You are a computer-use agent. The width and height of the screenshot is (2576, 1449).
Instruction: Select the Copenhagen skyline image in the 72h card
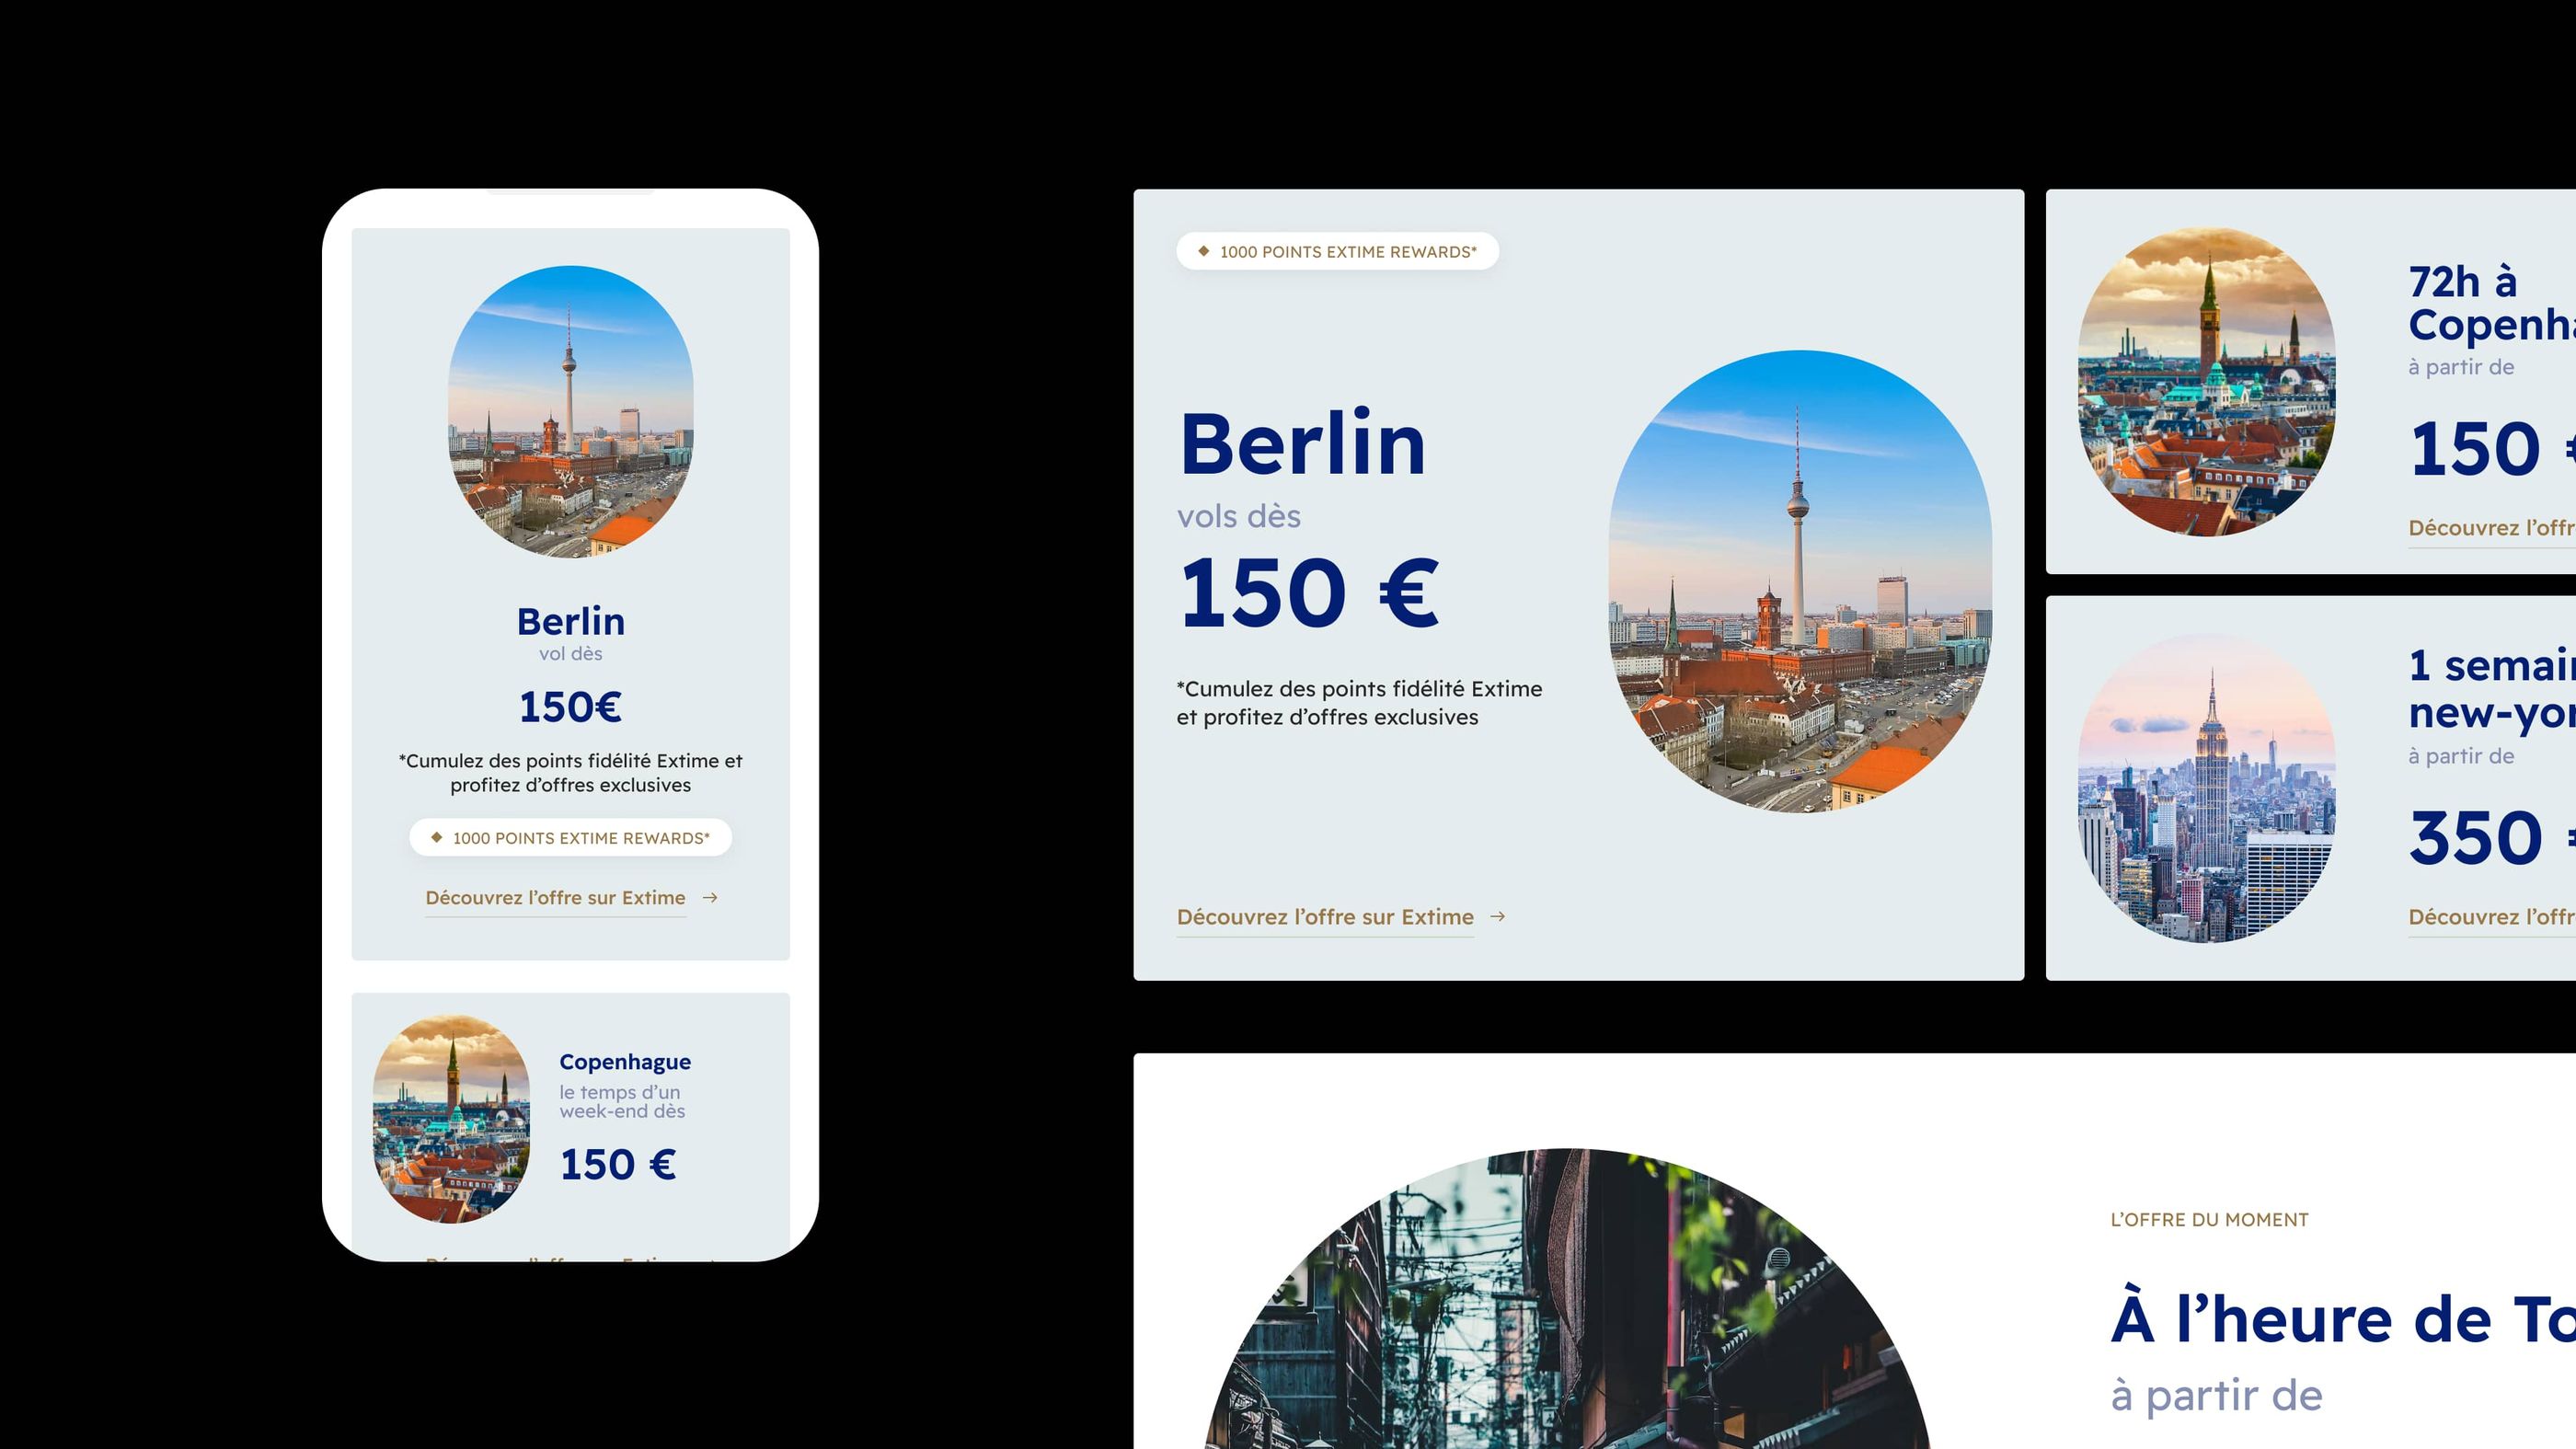(2207, 382)
